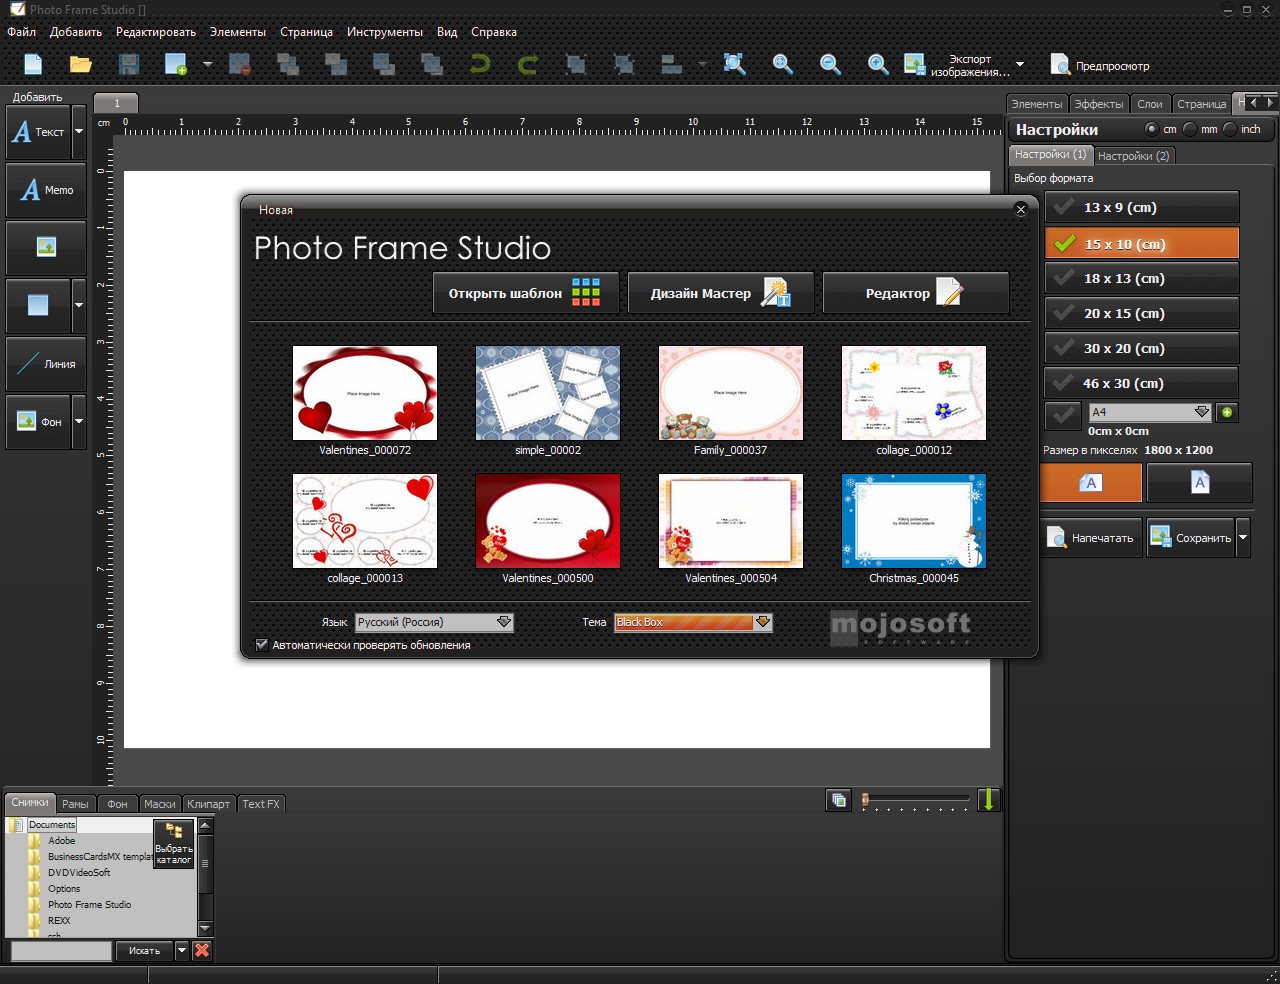Choose 15 x 10 (cm) format
The image size is (1280, 984).
[x=1141, y=243]
